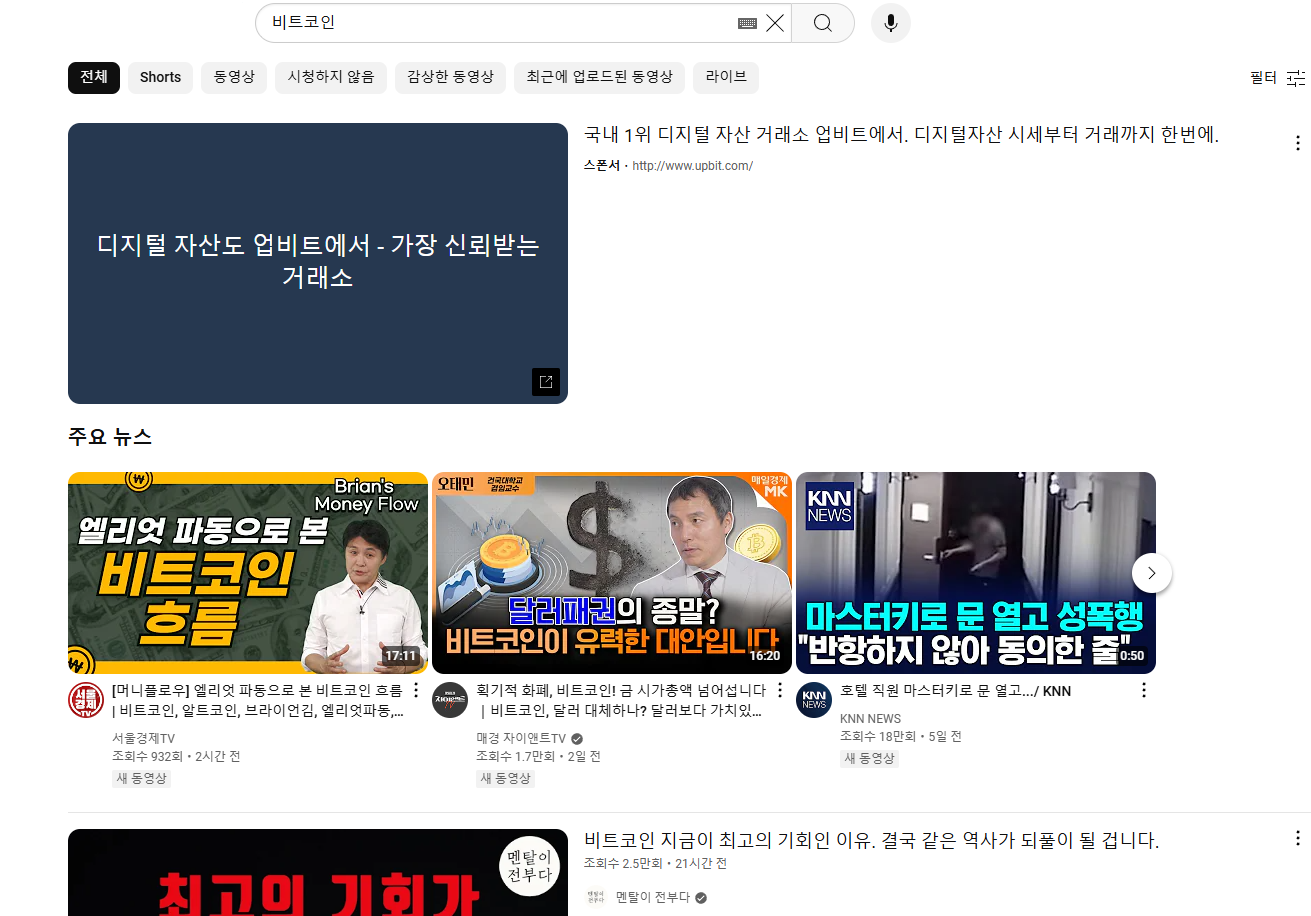Enable the 시청하지 않음 filter

(331, 77)
